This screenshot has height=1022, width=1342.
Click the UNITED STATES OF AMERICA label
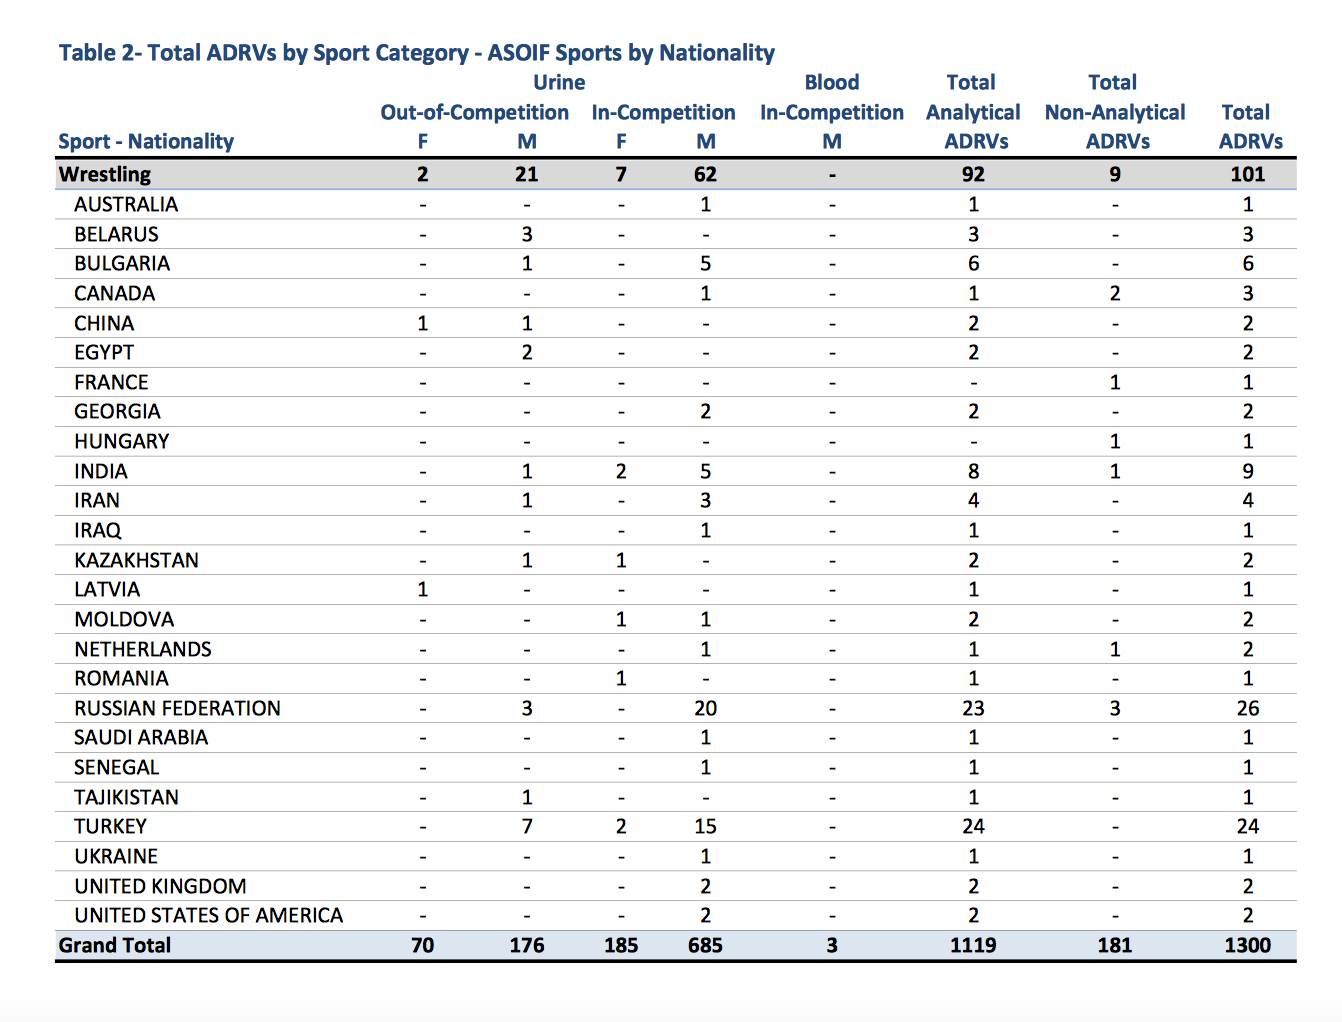[x=208, y=916]
